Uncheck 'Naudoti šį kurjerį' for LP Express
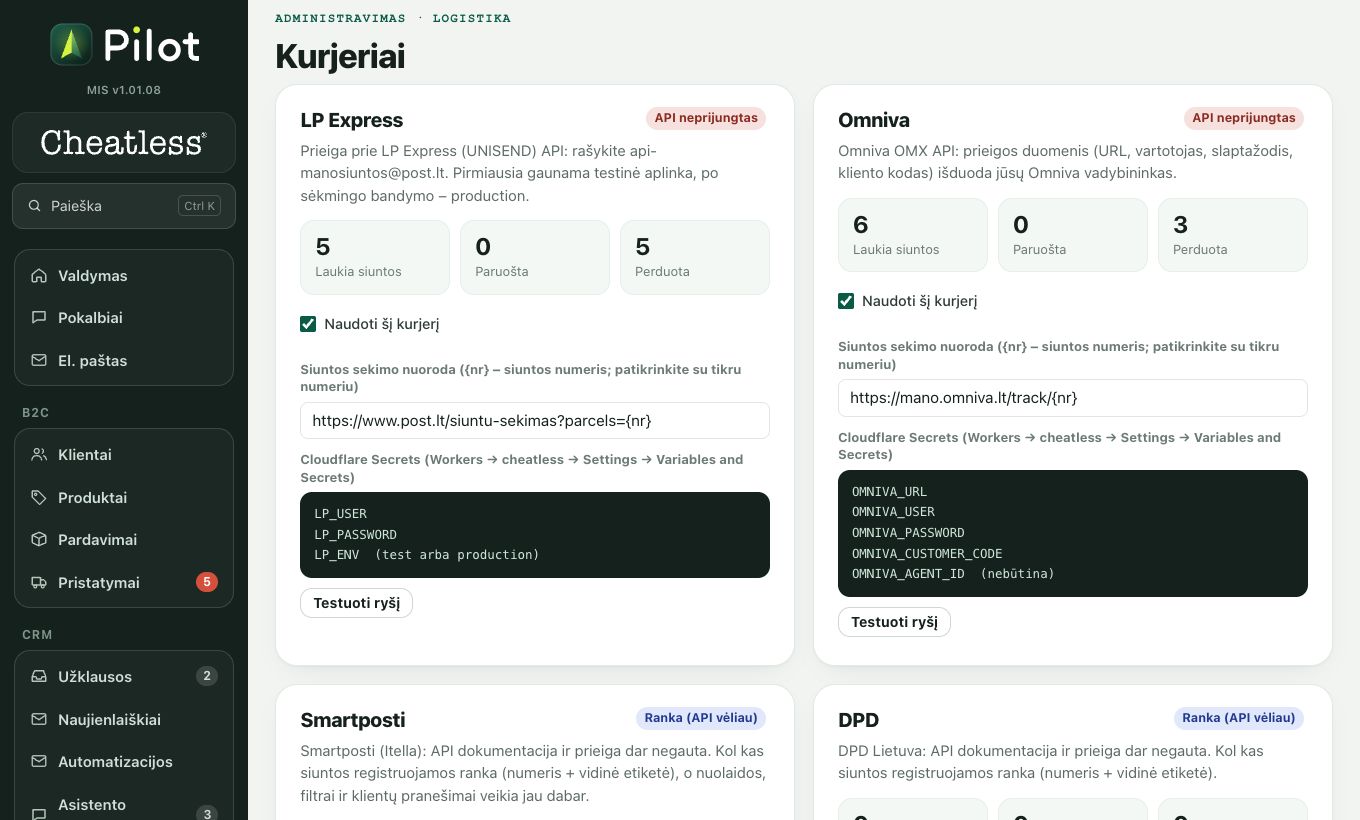 coord(308,324)
